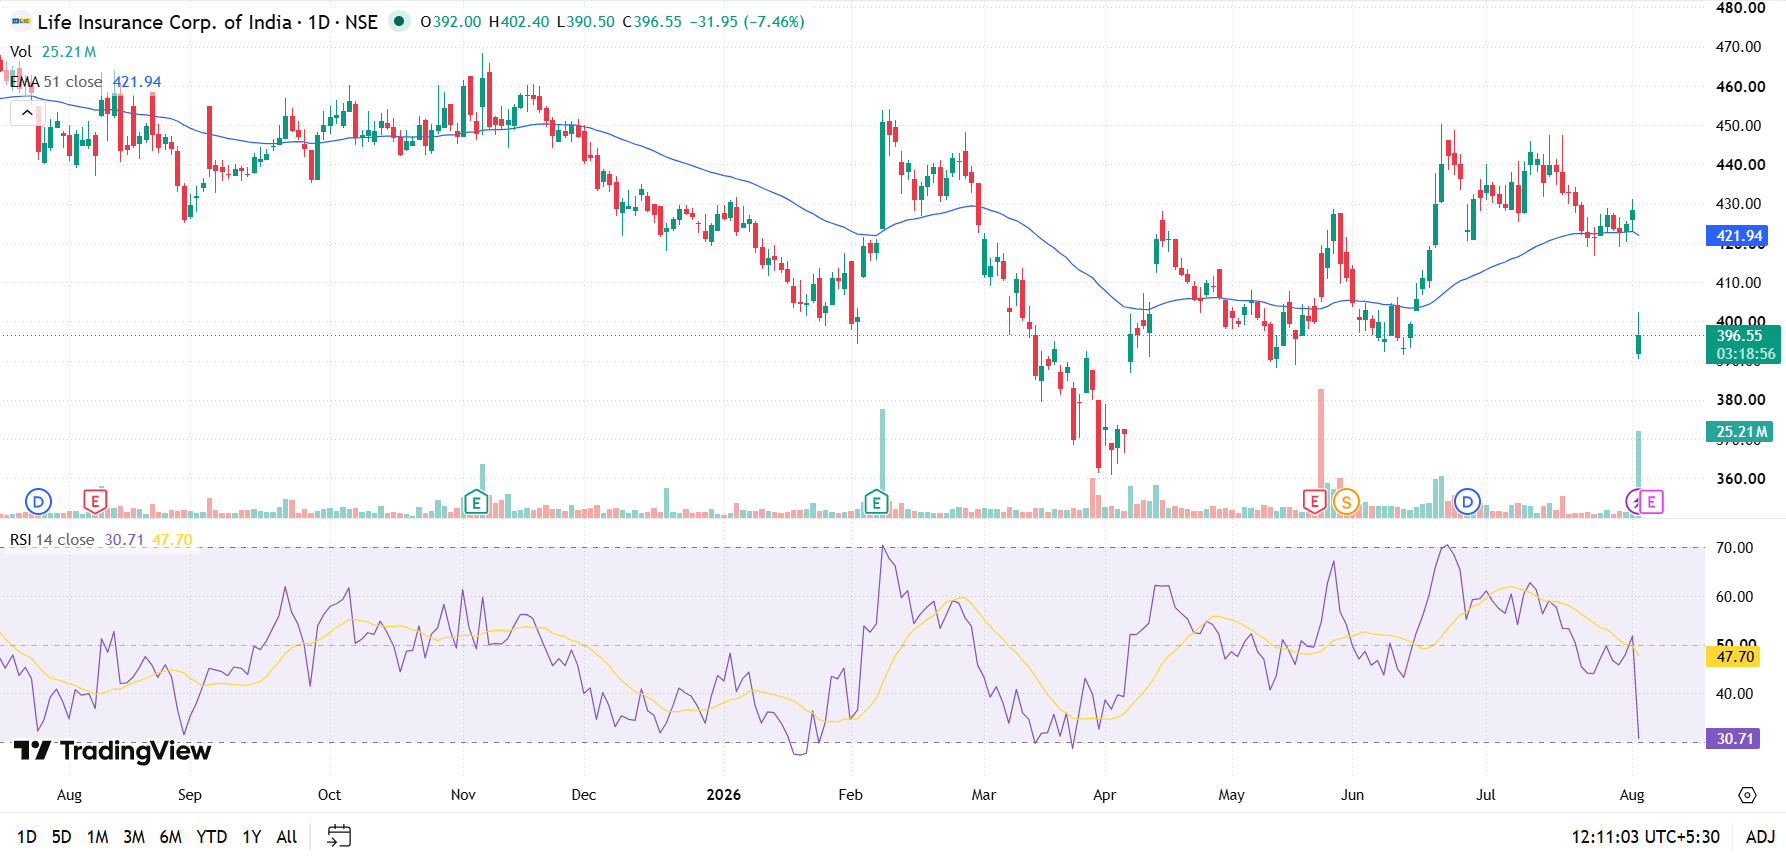
Task: Click the Jun label on time axis
Action: tap(1352, 794)
